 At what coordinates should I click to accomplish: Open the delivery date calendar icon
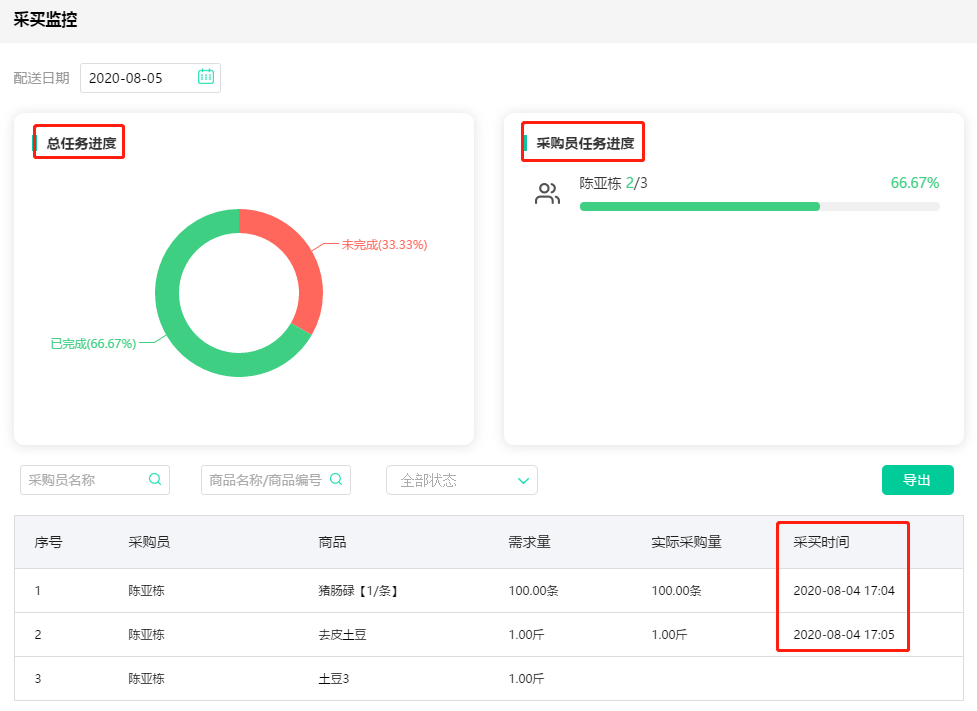pos(206,76)
